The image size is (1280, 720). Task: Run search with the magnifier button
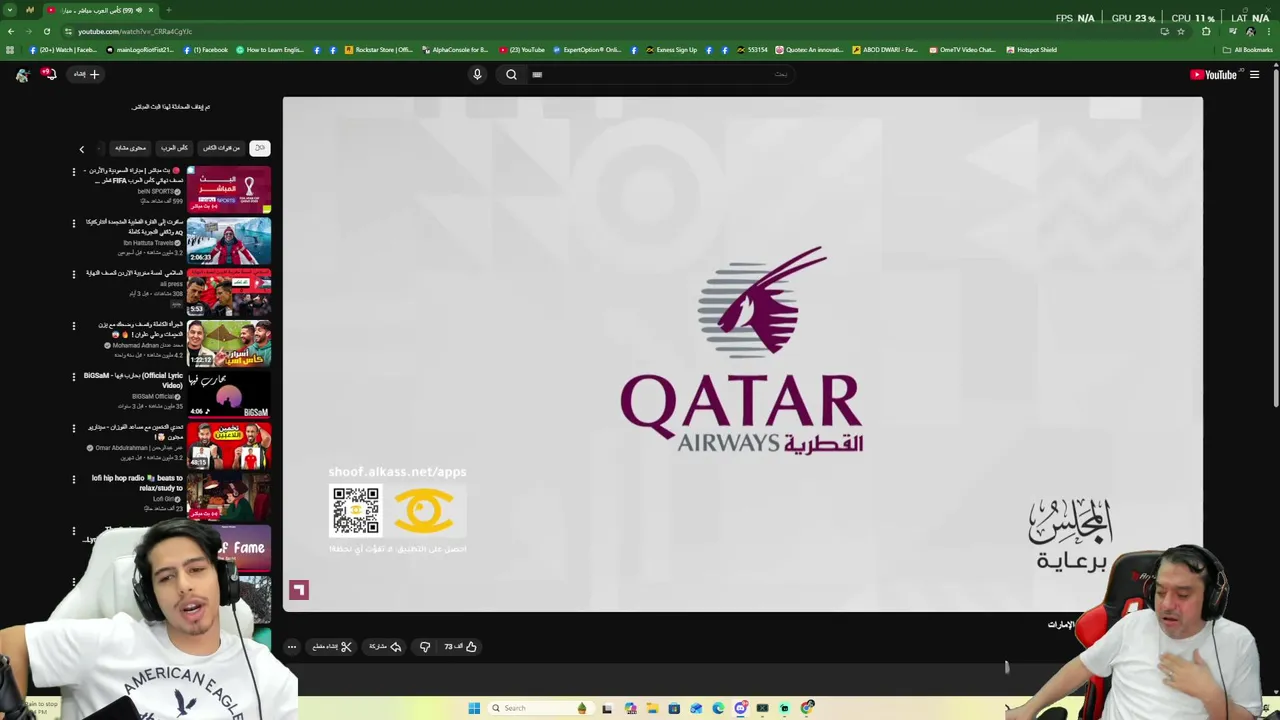[511, 74]
